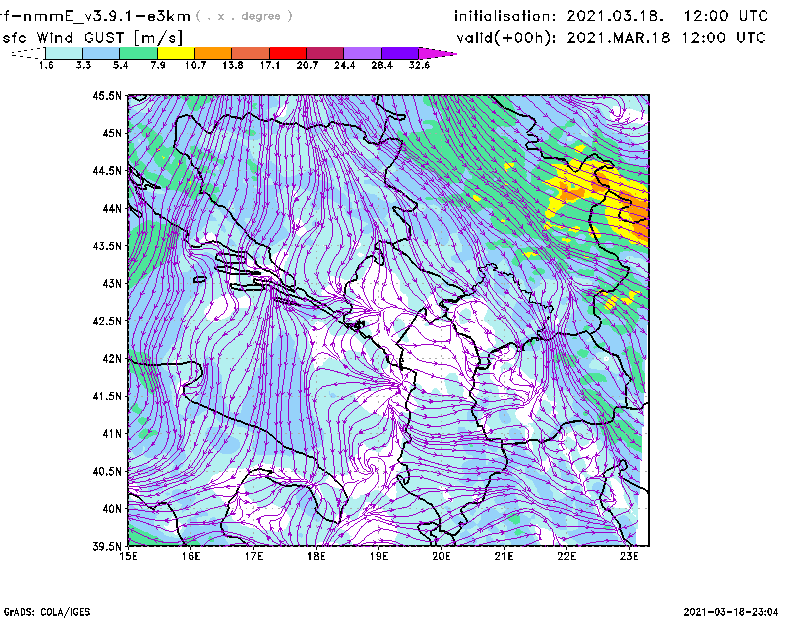Click the 'GrADS: COLA/IGES' footer text

(x=47, y=612)
